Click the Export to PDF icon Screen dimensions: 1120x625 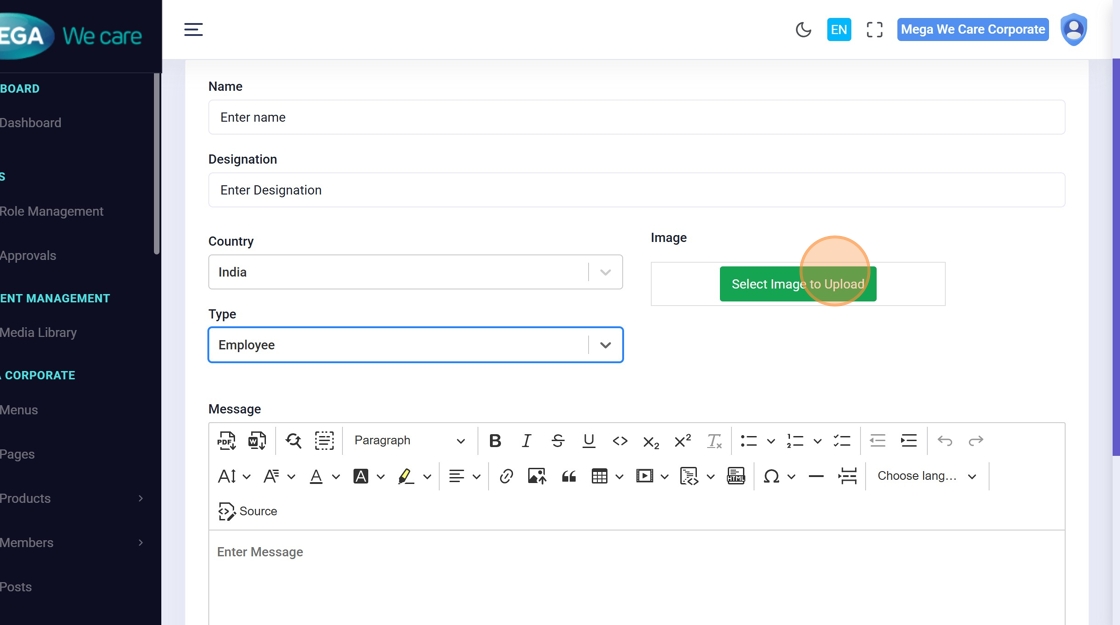227,441
